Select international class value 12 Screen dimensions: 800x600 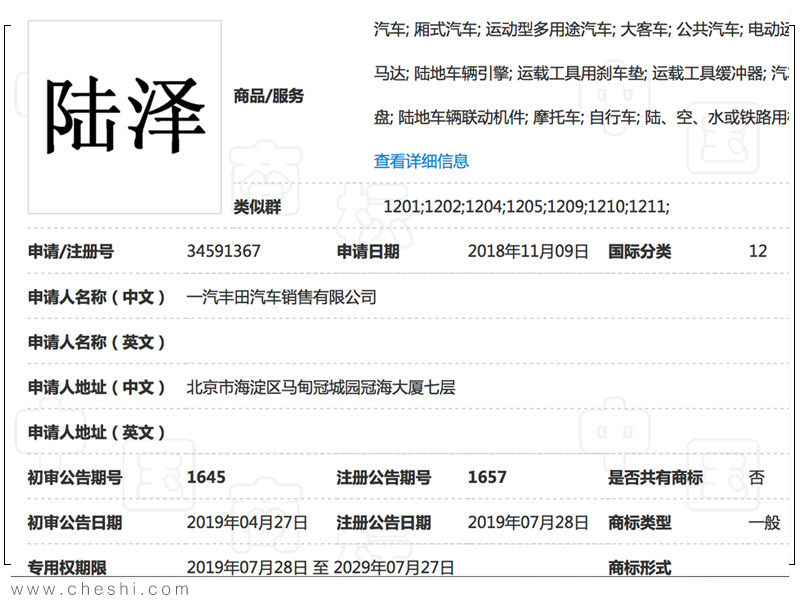coord(758,251)
